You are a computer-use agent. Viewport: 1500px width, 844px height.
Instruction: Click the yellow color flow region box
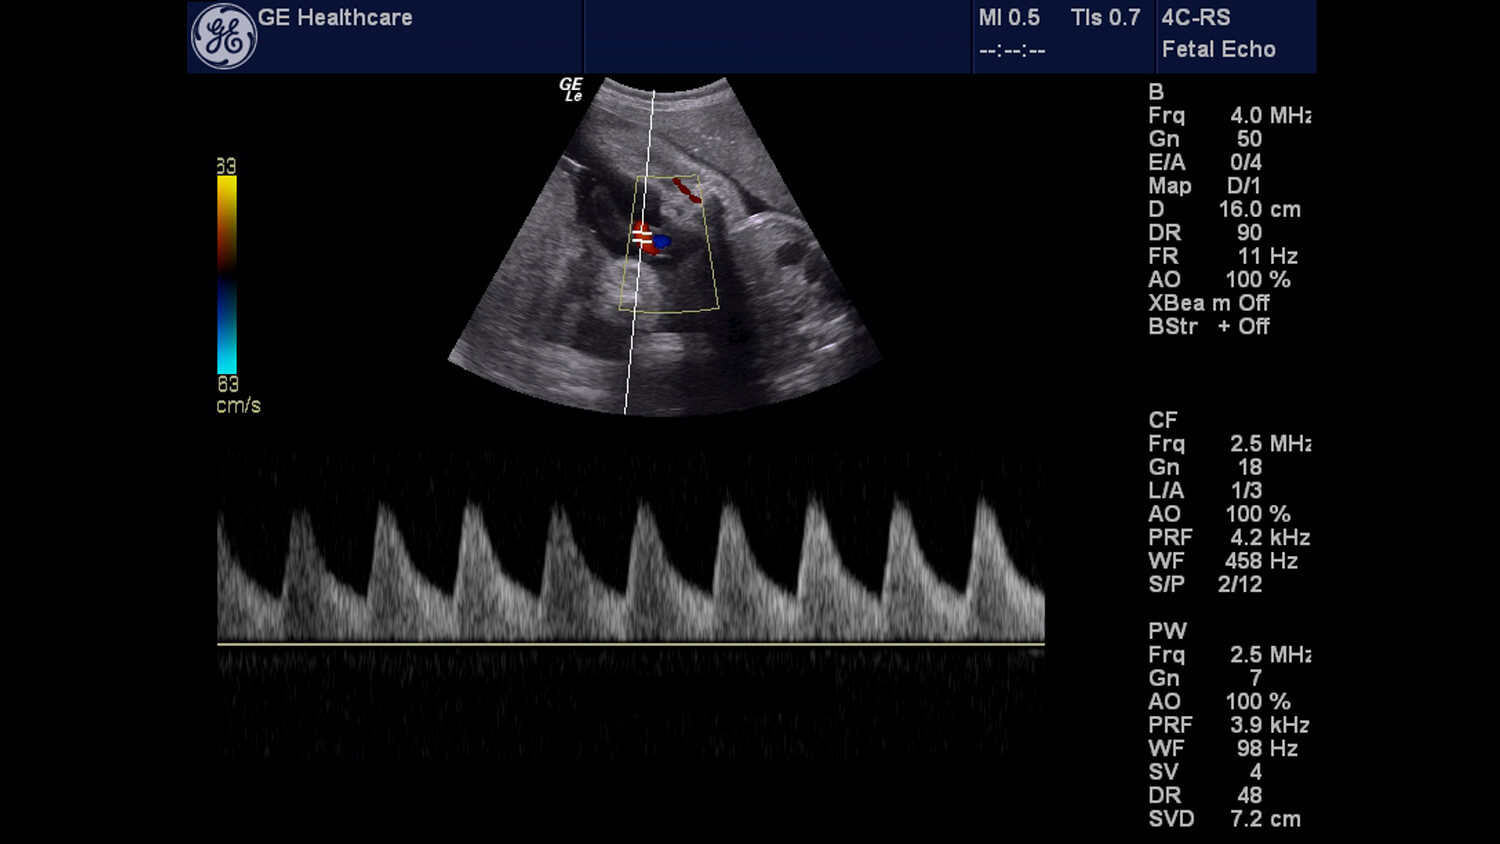coord(668,243)
